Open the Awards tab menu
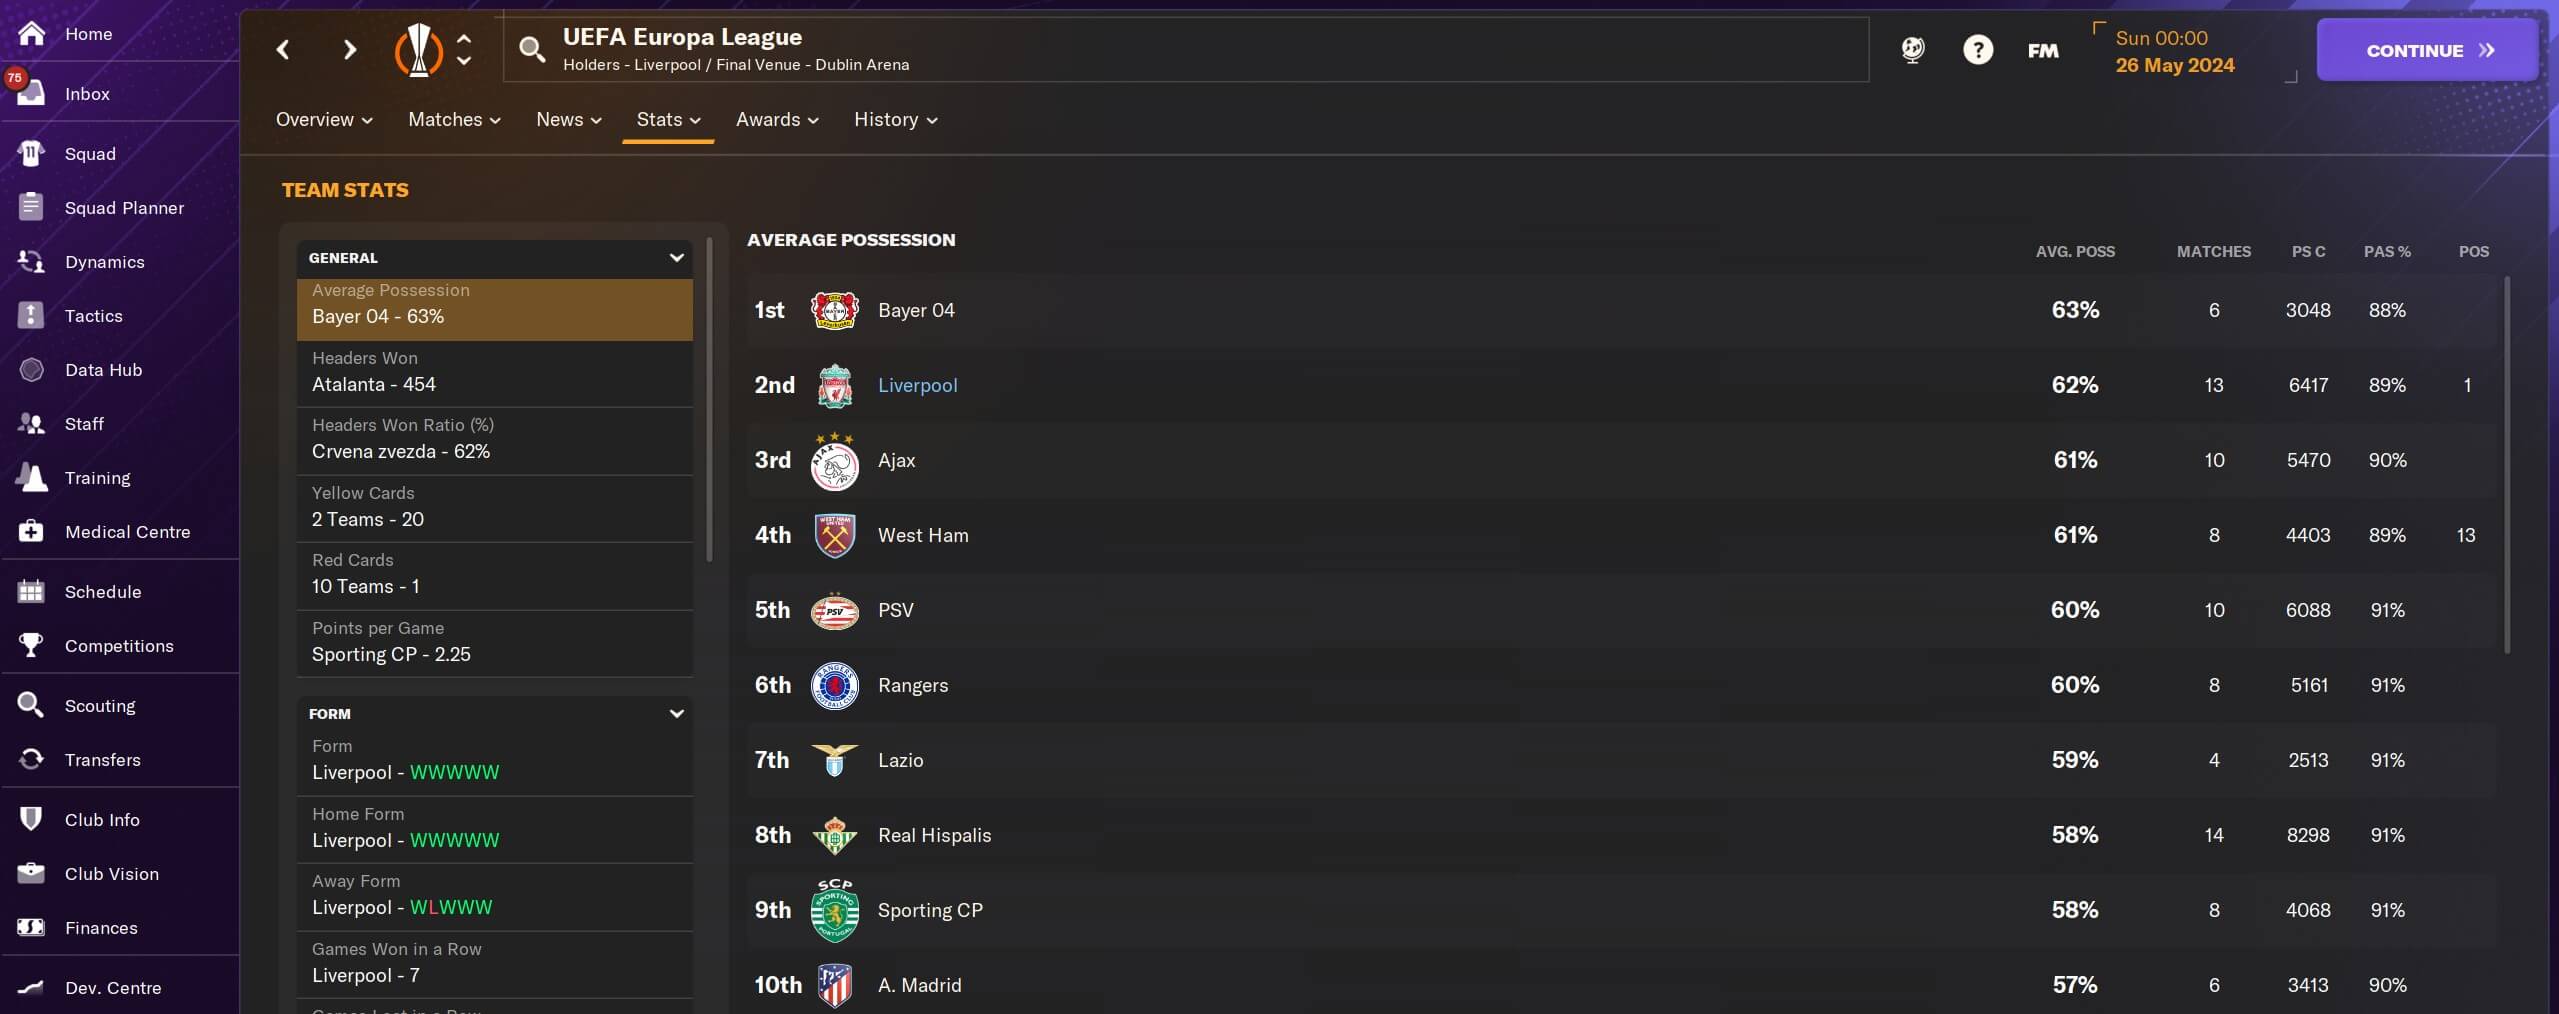Screen dimensions: 2559x1014 [x=777, y=120]
